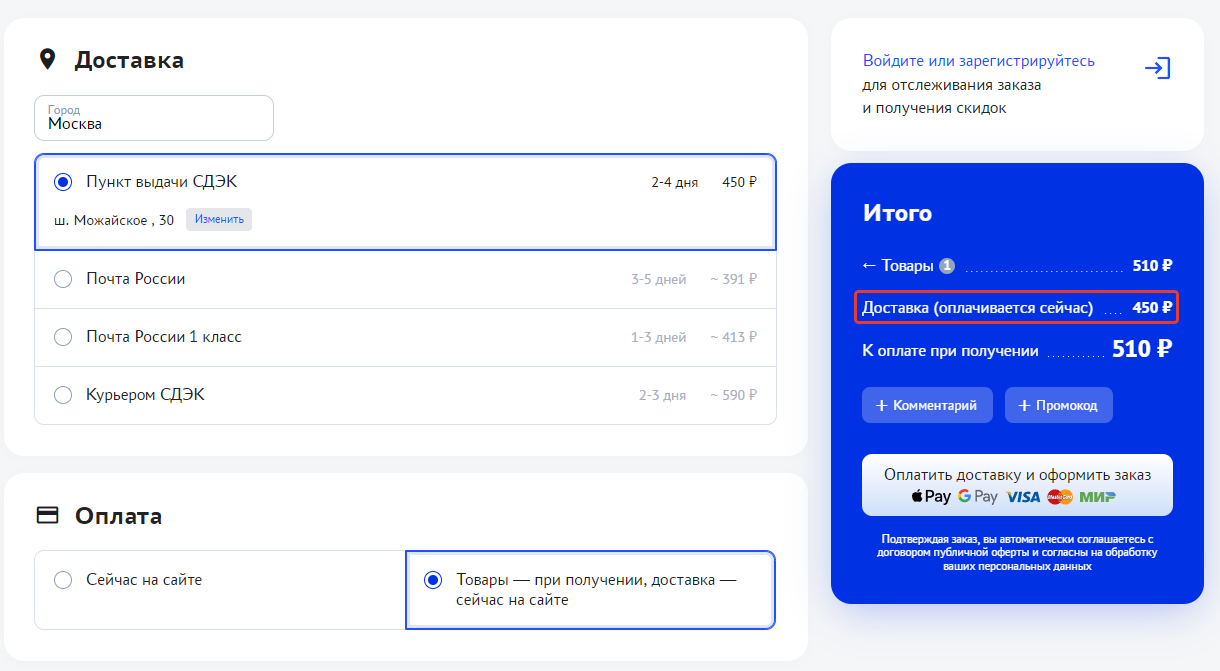1220x671 pixels.
Task: Click the Город input field
Action: pos(154,119)
